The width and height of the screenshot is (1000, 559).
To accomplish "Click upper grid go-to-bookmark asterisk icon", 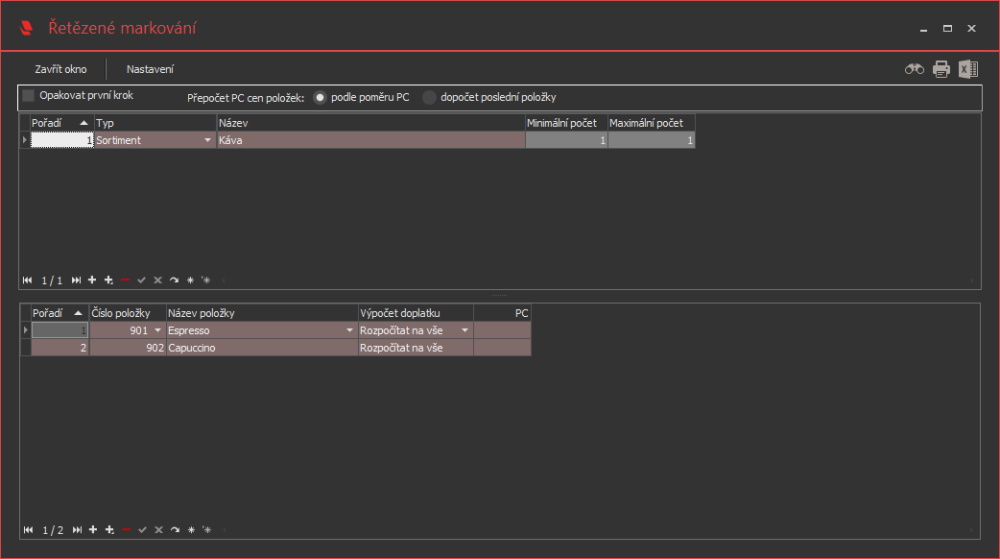I will tap(206, 280).
